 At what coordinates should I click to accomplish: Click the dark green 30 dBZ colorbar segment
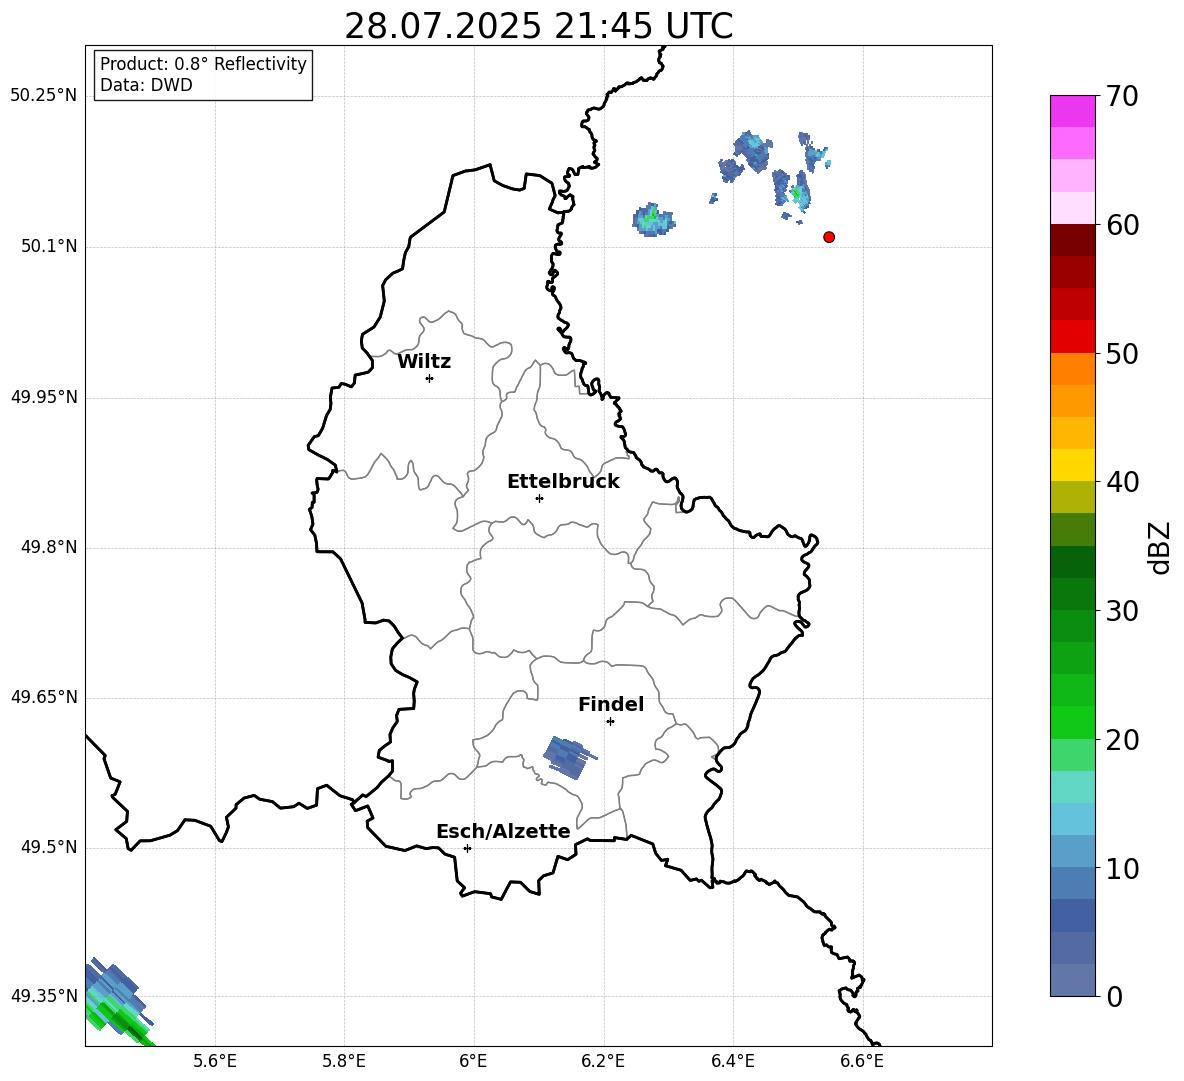1072,593
